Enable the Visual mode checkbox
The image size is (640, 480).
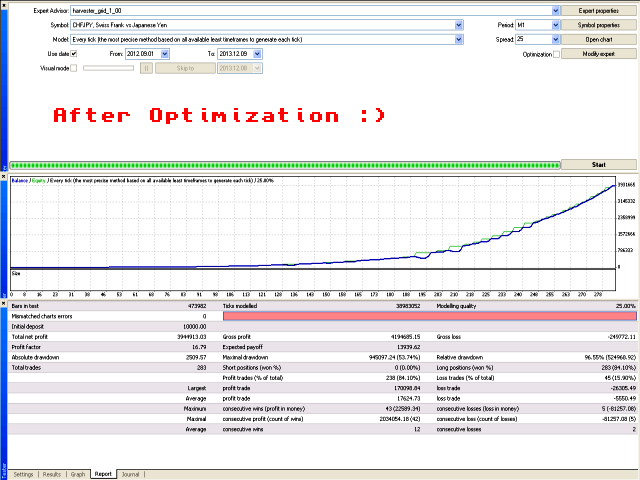74,68
